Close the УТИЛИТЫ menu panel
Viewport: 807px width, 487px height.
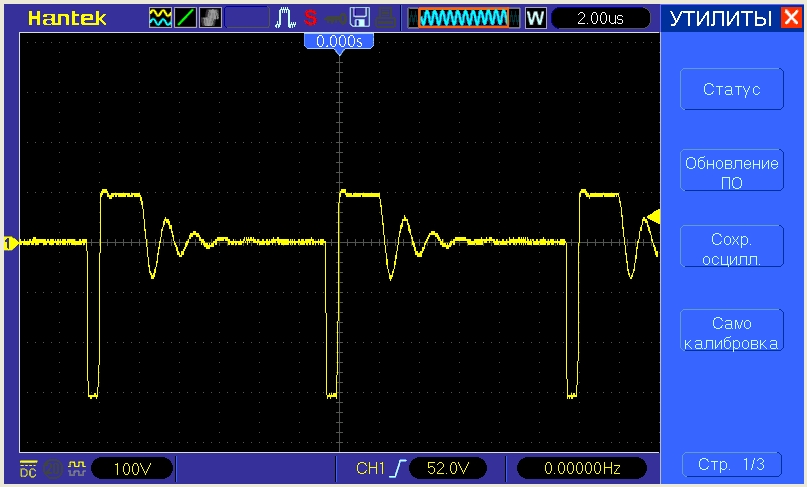click(x=791, y=17)
